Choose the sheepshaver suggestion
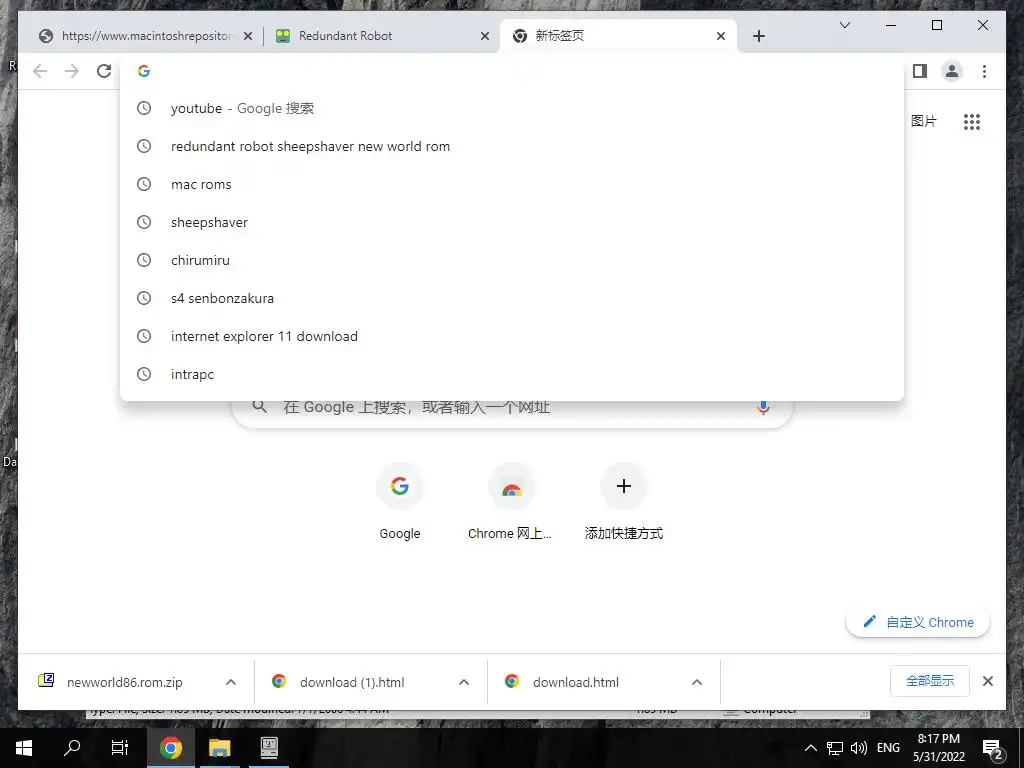Image resolution: width=1024 pixels, height=768 pixels. [512, 222]
